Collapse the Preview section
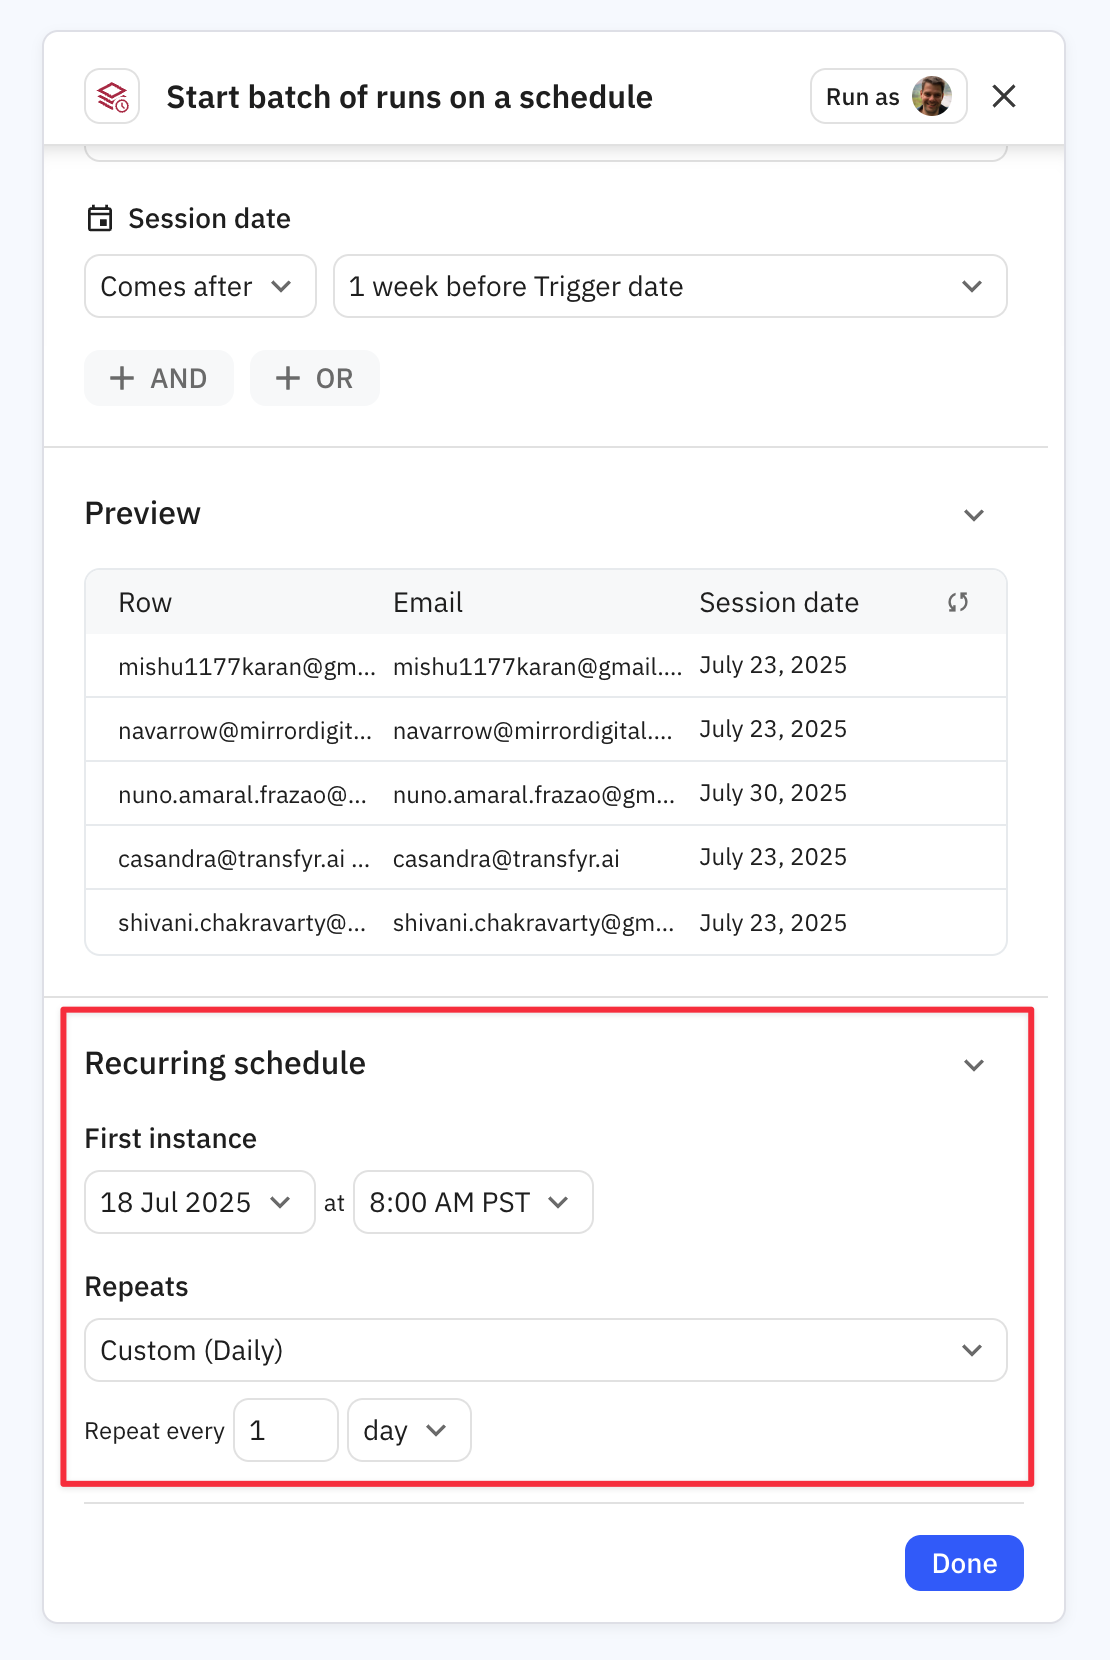The image size is (1110, 1660). pos(973,515)
